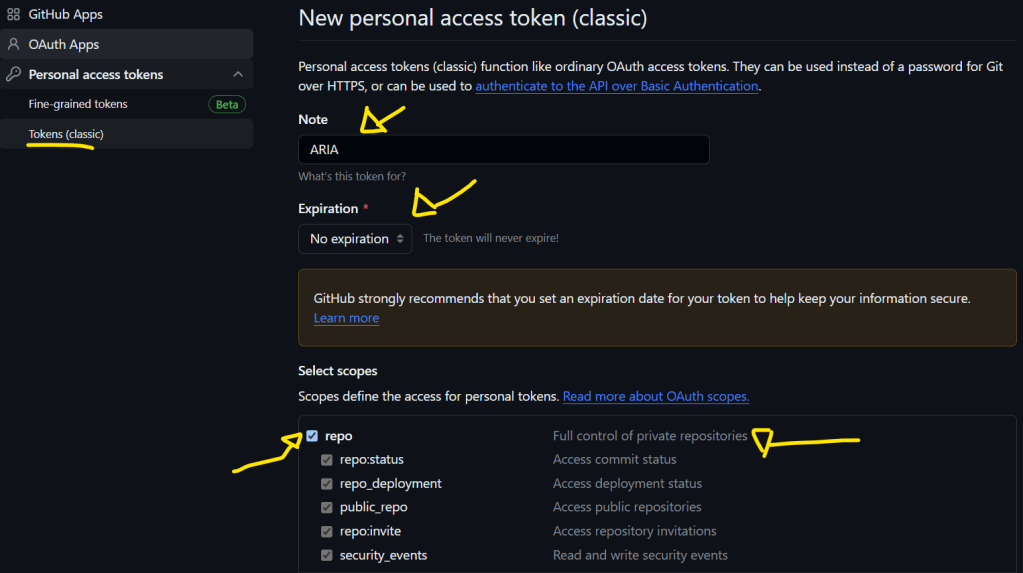Open the OAuth Apps sidebar item

64,45
